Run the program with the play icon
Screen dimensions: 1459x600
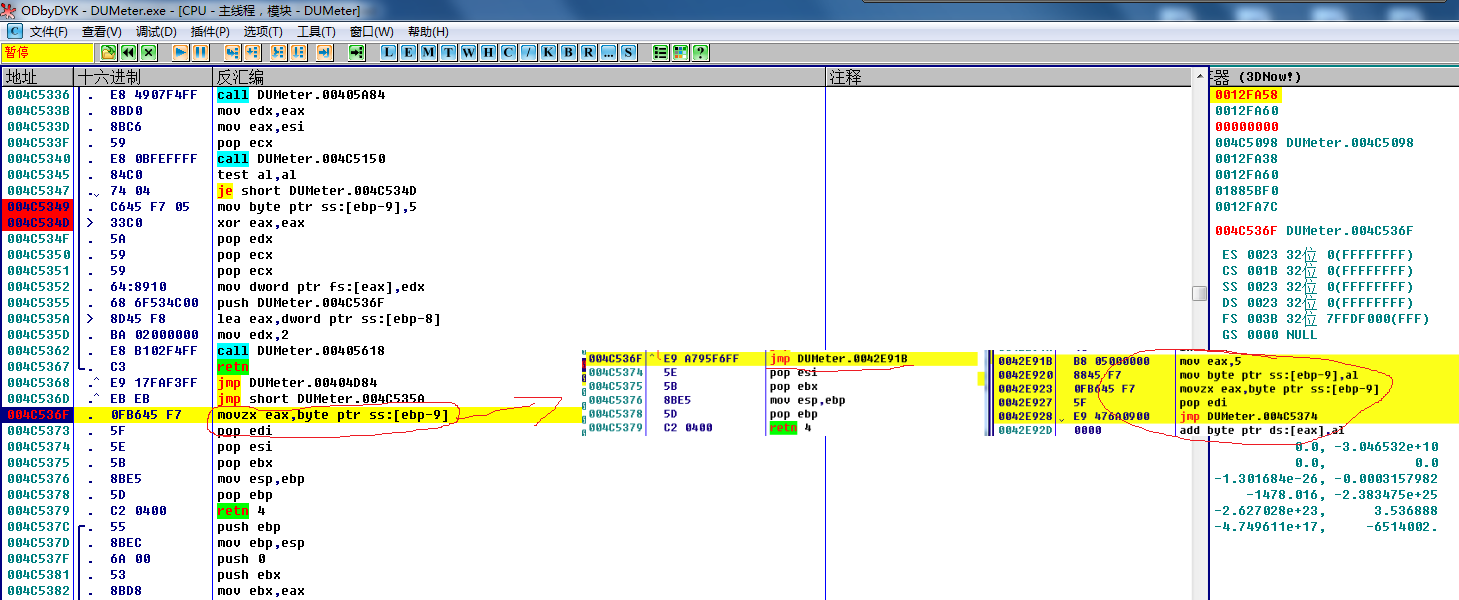point(181,52)
